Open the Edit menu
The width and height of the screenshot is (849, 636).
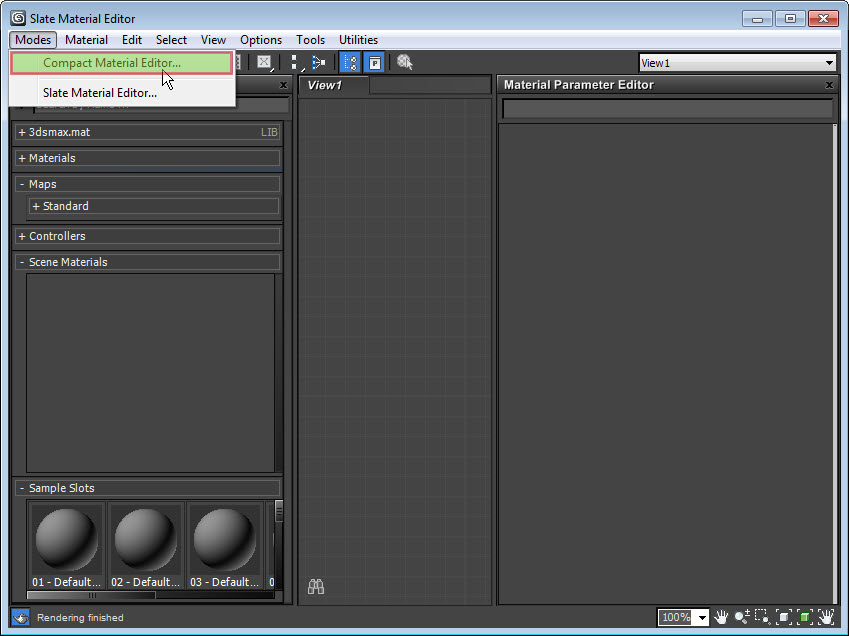[x=132, y=40]
